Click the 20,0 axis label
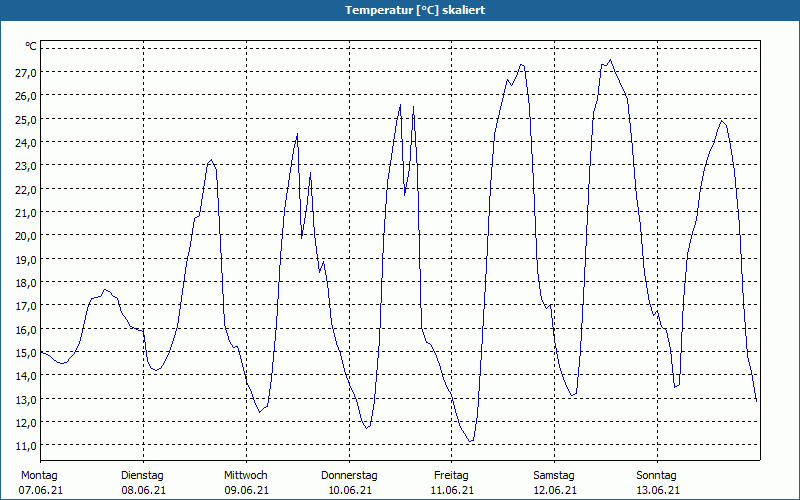Image resolution: width=800 pixels, height=500 pixels. pyautogui.click(x=26, y=236)
